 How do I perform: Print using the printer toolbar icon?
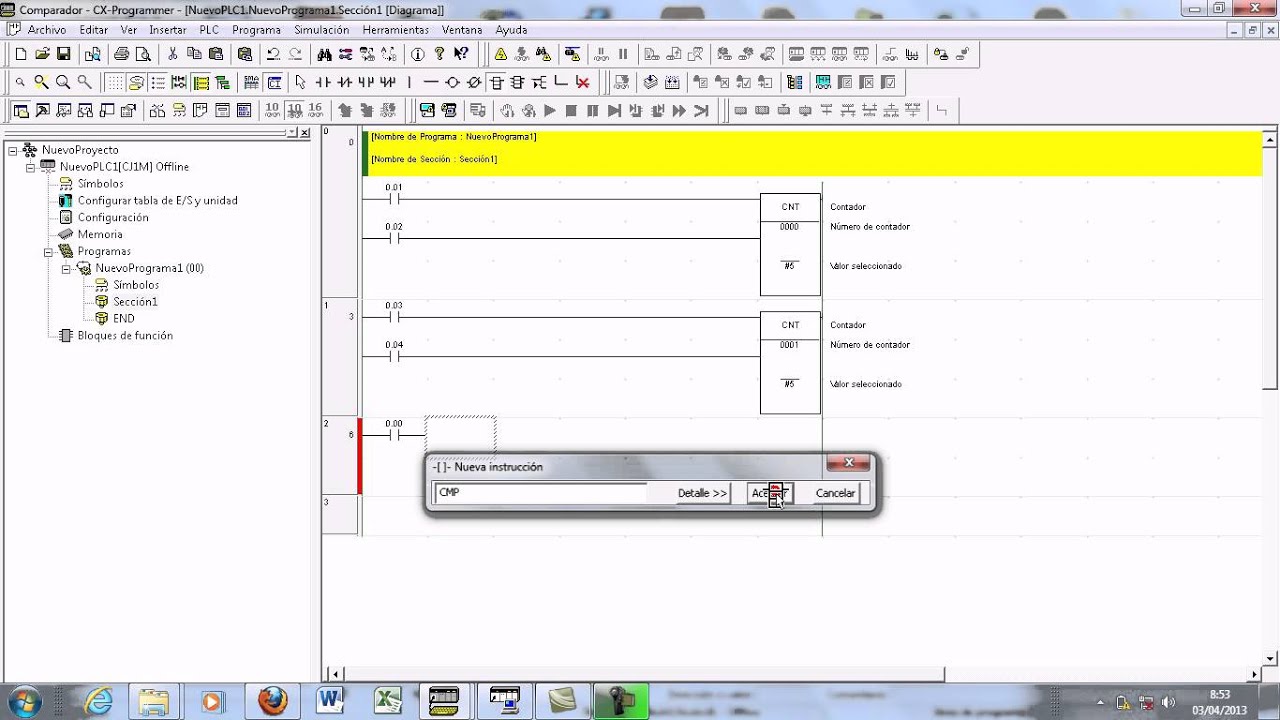121,54
